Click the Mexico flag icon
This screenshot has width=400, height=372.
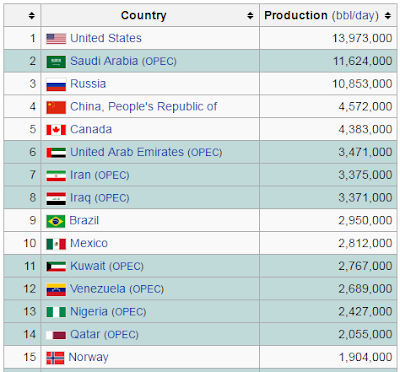click(56, 244)
